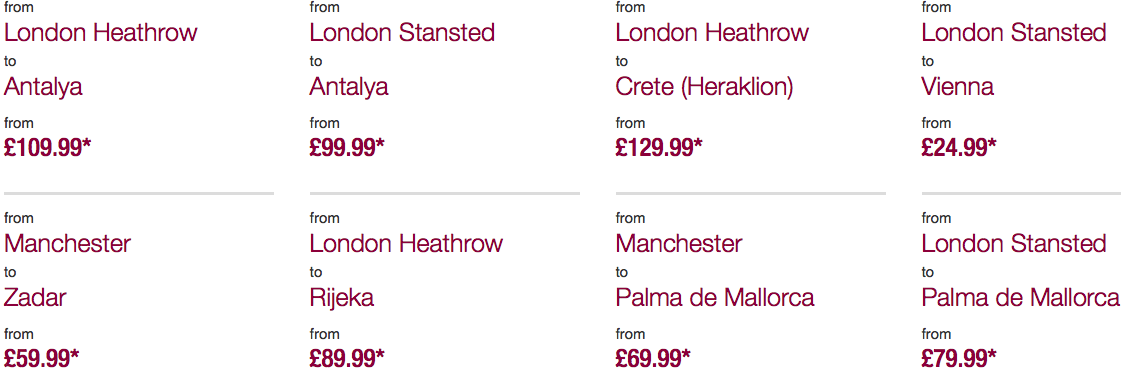The width and height of the screenshot is (1121, 373).
Task: Click the £99.99 Antalya fare
Action: click(x=347, y=148)
